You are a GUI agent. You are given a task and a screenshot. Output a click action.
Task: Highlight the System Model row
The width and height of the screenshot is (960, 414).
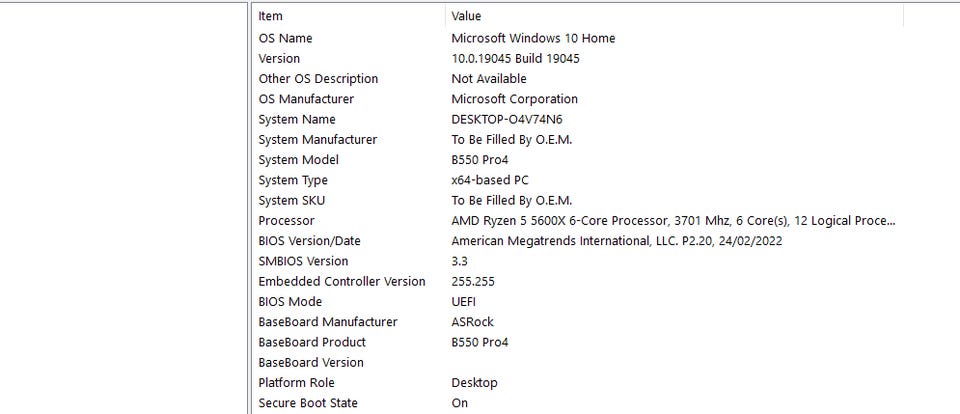[x=298, y=160]
